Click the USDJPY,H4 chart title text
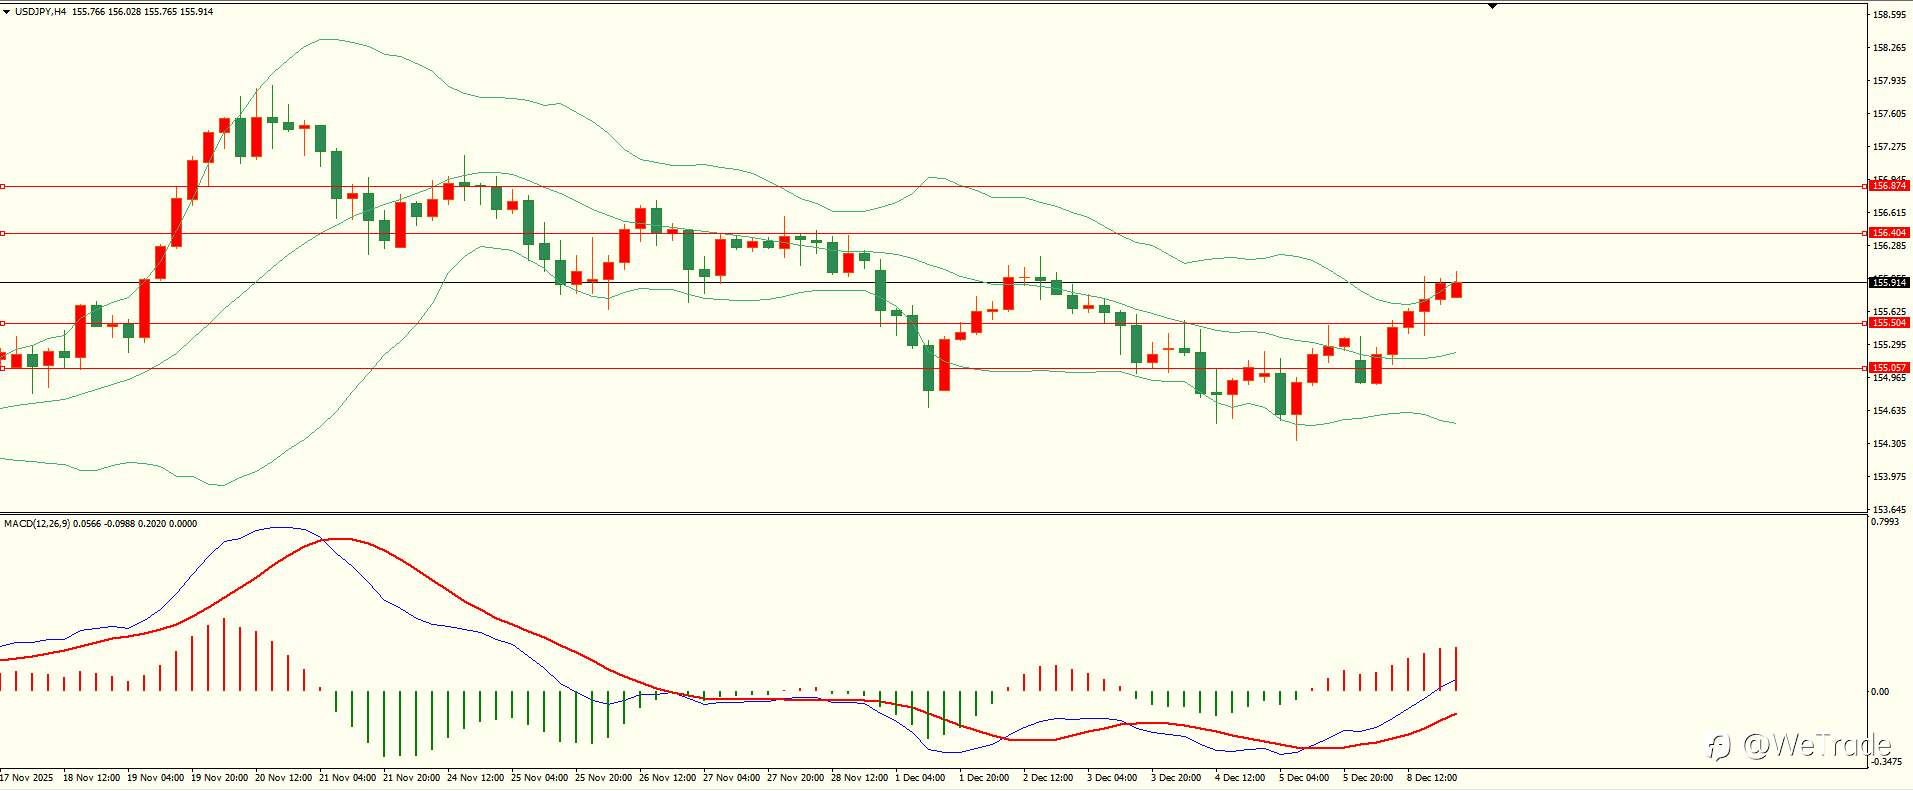The image size is (1913, 791). (x=41, y=12)
